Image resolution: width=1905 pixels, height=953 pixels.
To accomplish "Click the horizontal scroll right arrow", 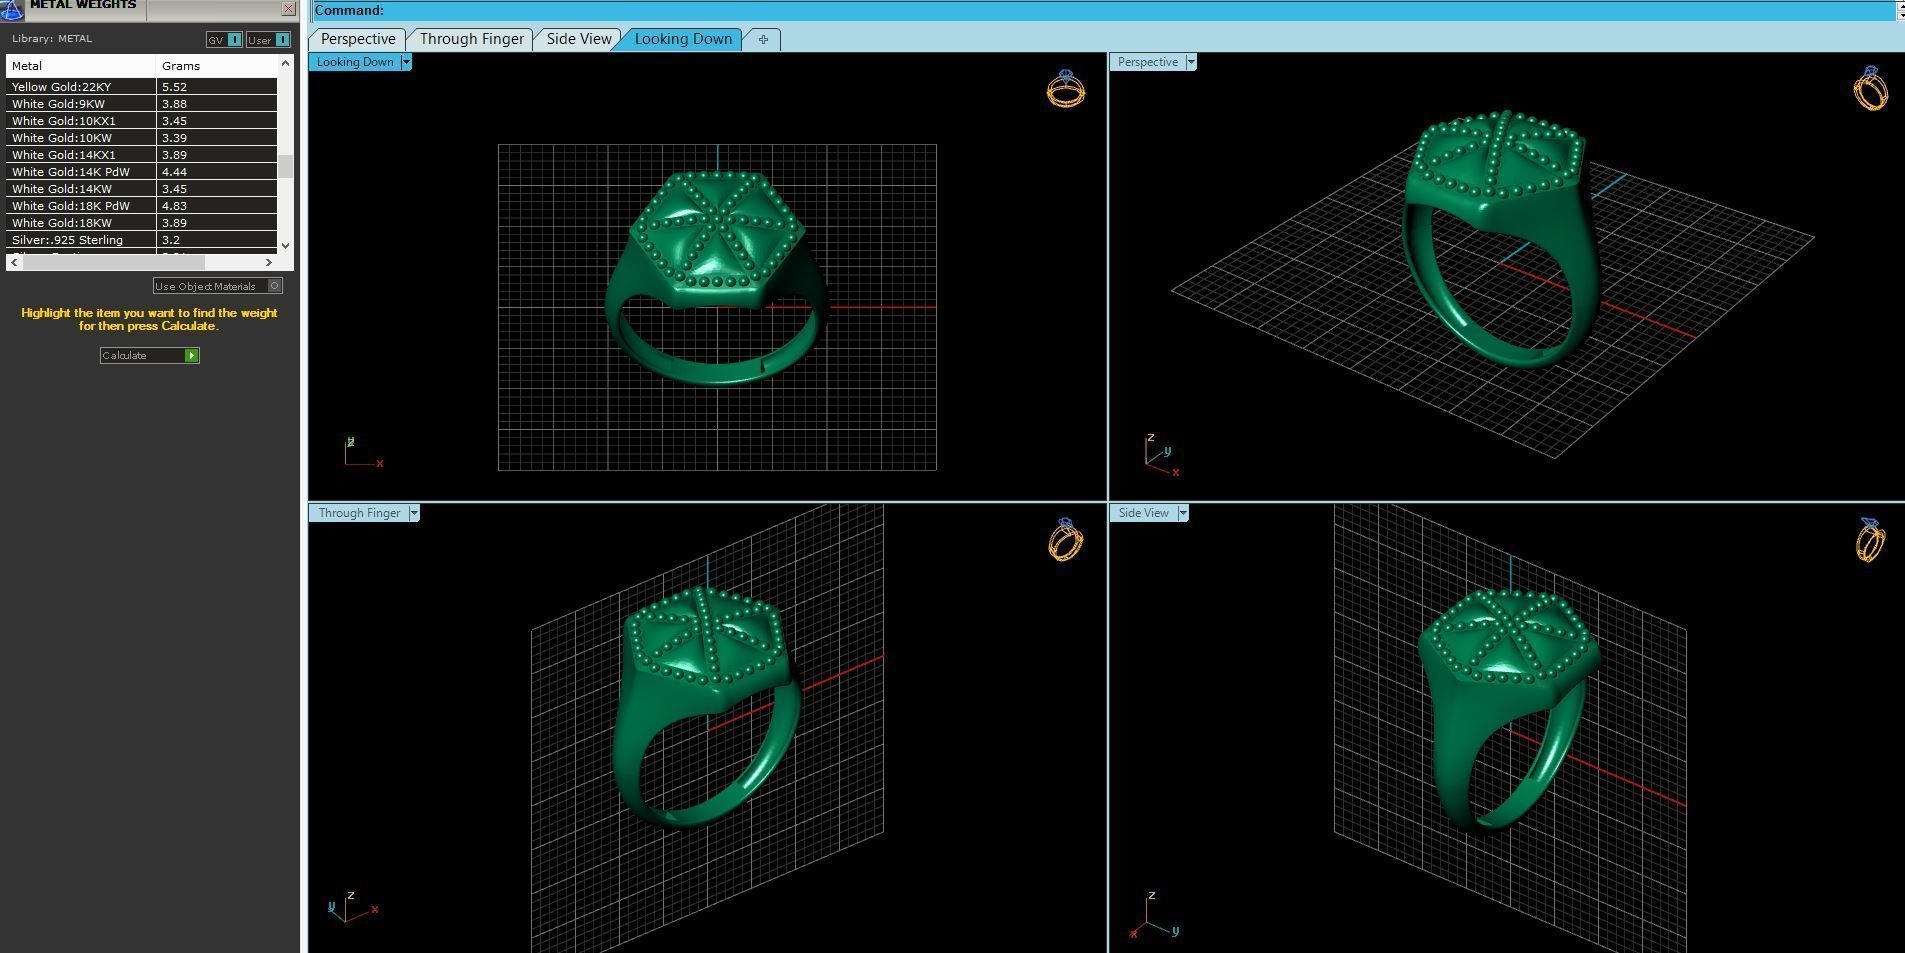I will (x=268, y=262).
